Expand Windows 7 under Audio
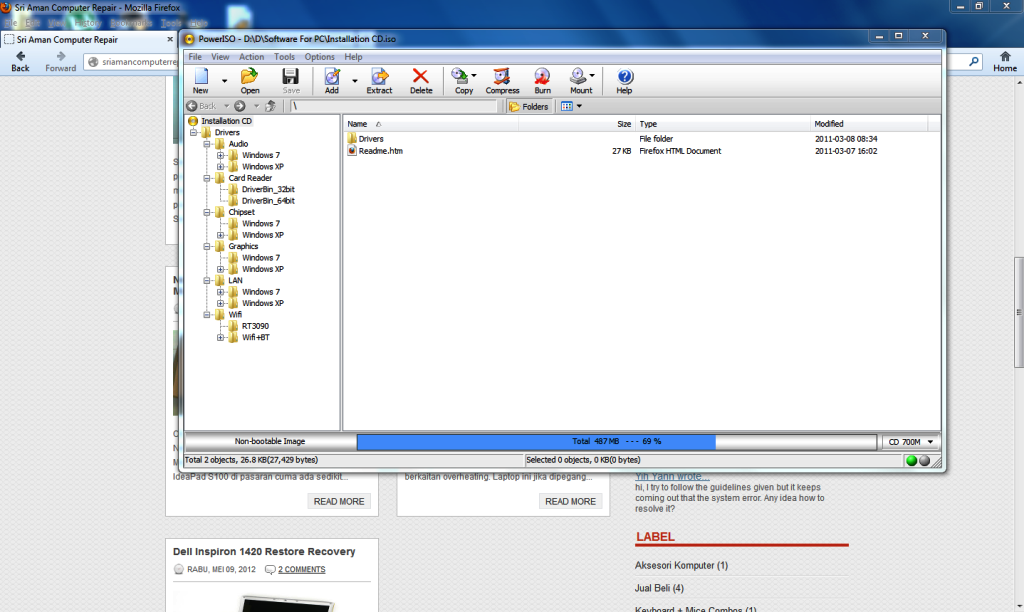The width and height of the screenshot is (1024, 612). coord(221,155)
